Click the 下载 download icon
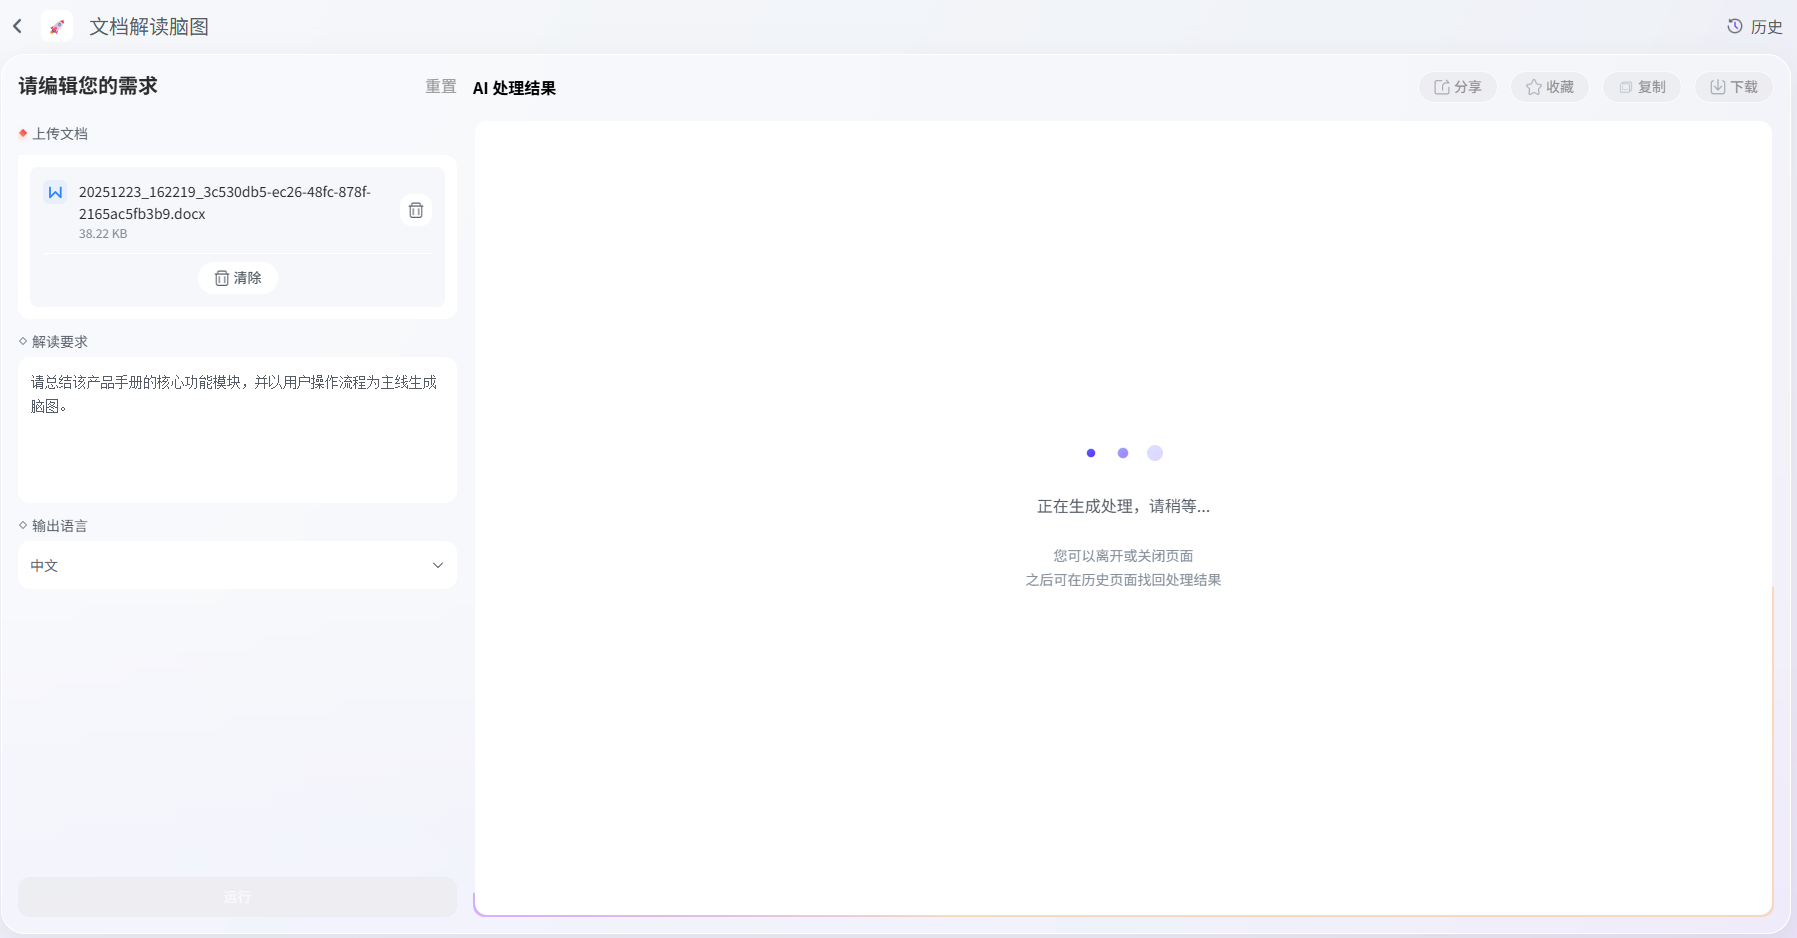1797x938 pixels. click(x=1718, y=87)
